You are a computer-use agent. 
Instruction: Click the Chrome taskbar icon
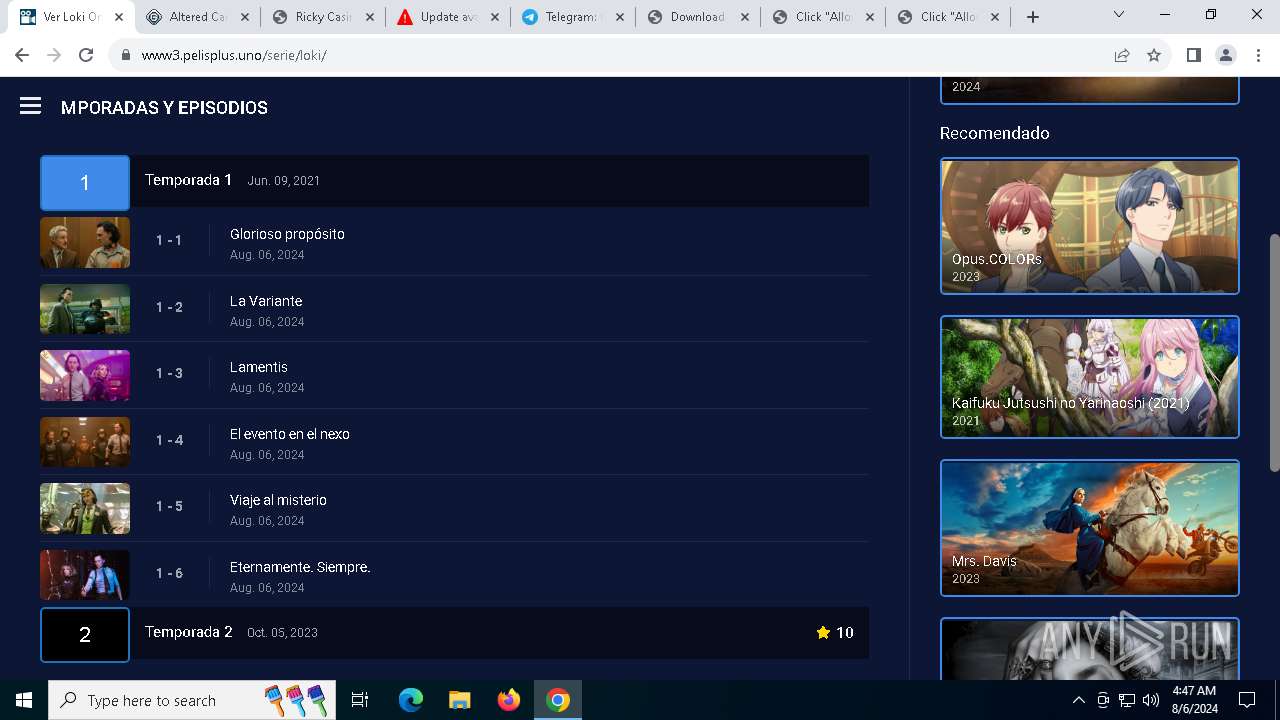[558, 700]
